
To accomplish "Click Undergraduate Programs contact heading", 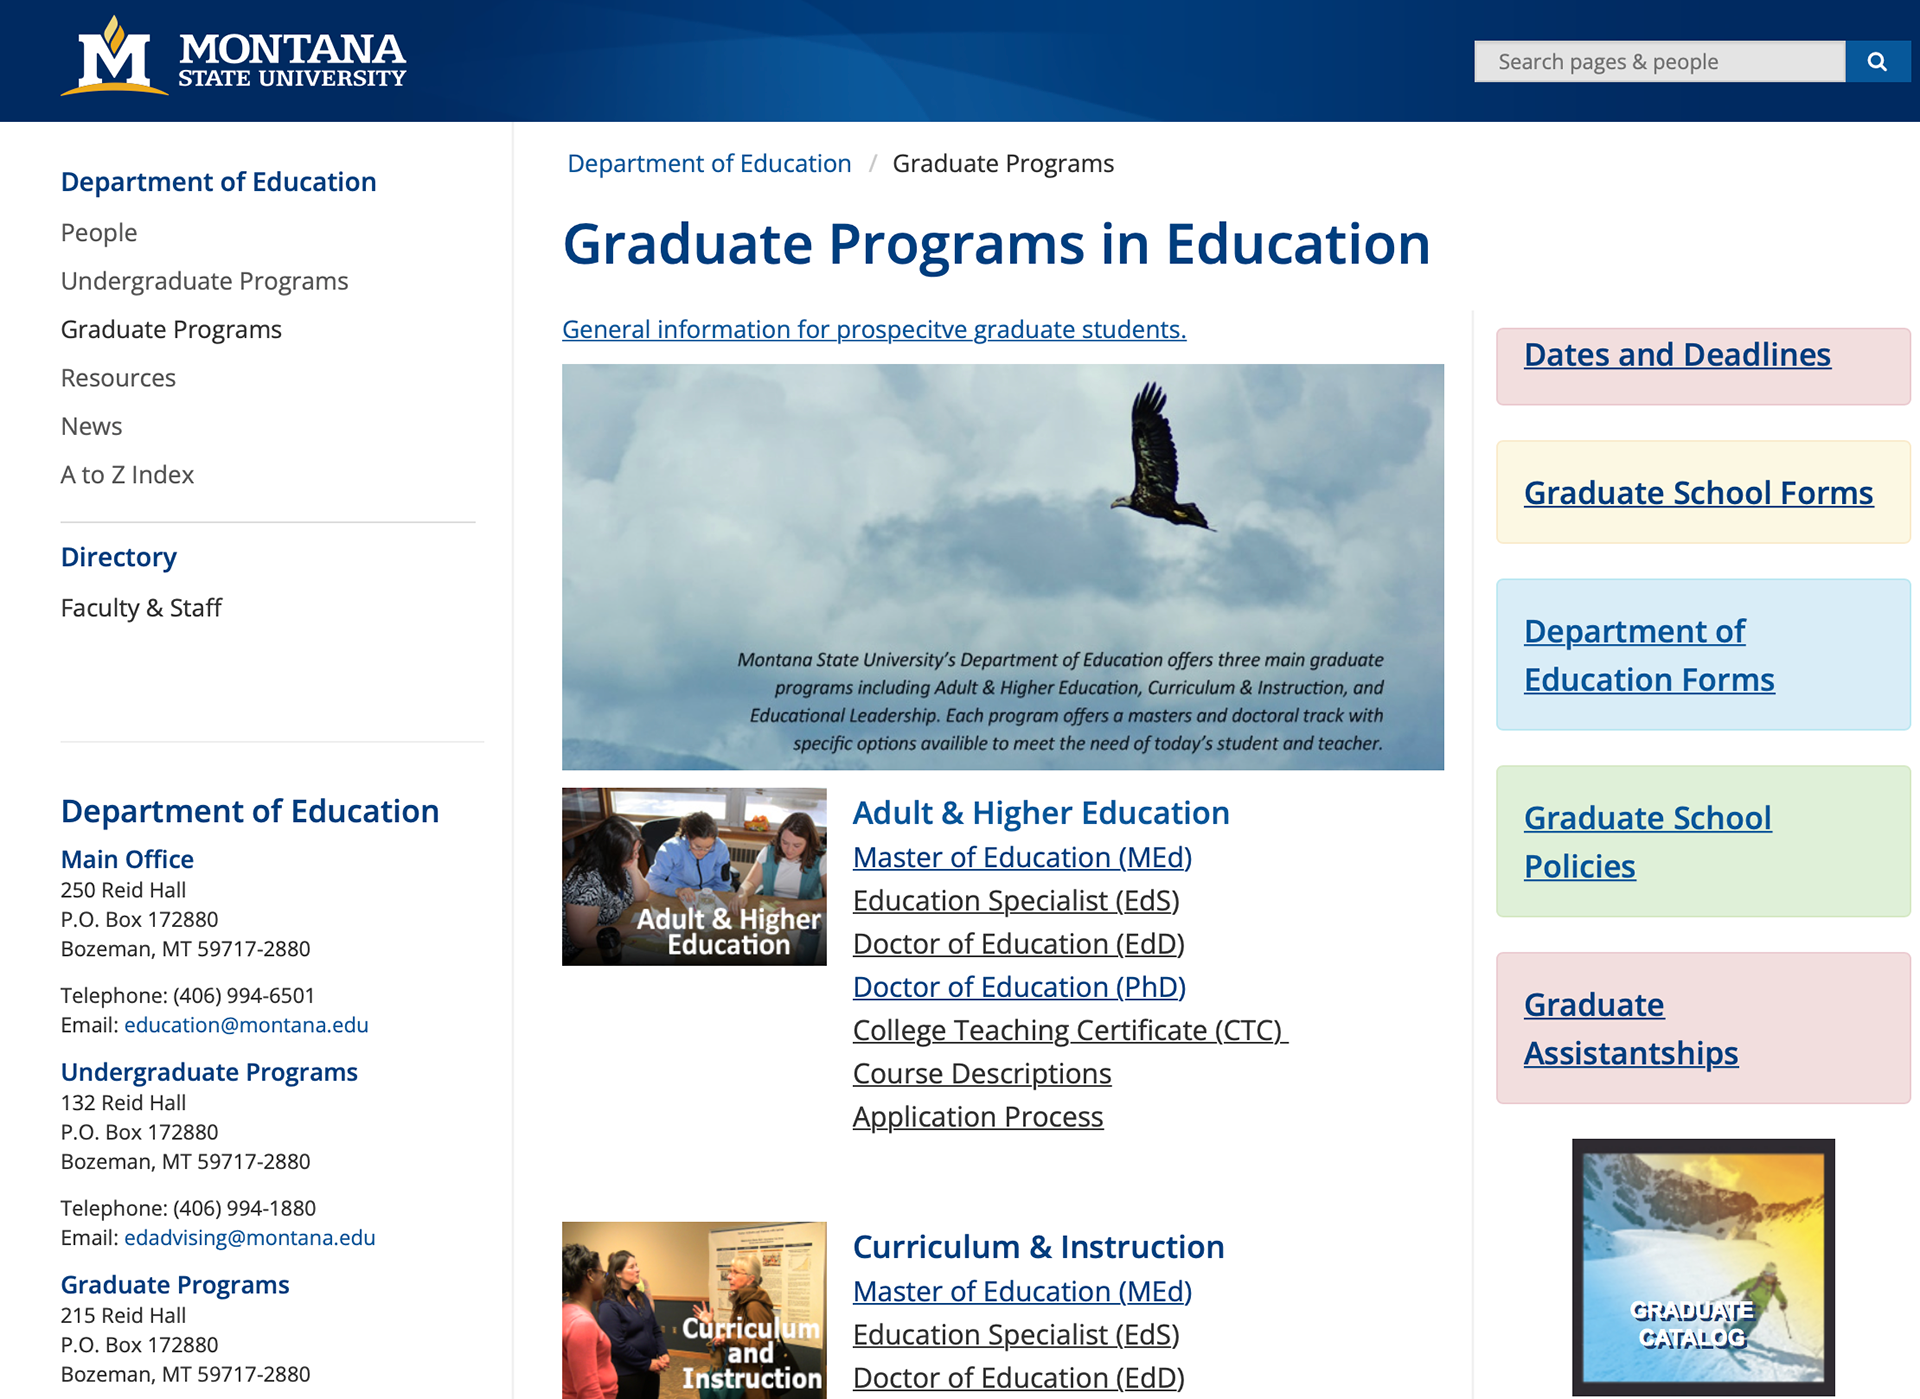I will [209, 1072].
